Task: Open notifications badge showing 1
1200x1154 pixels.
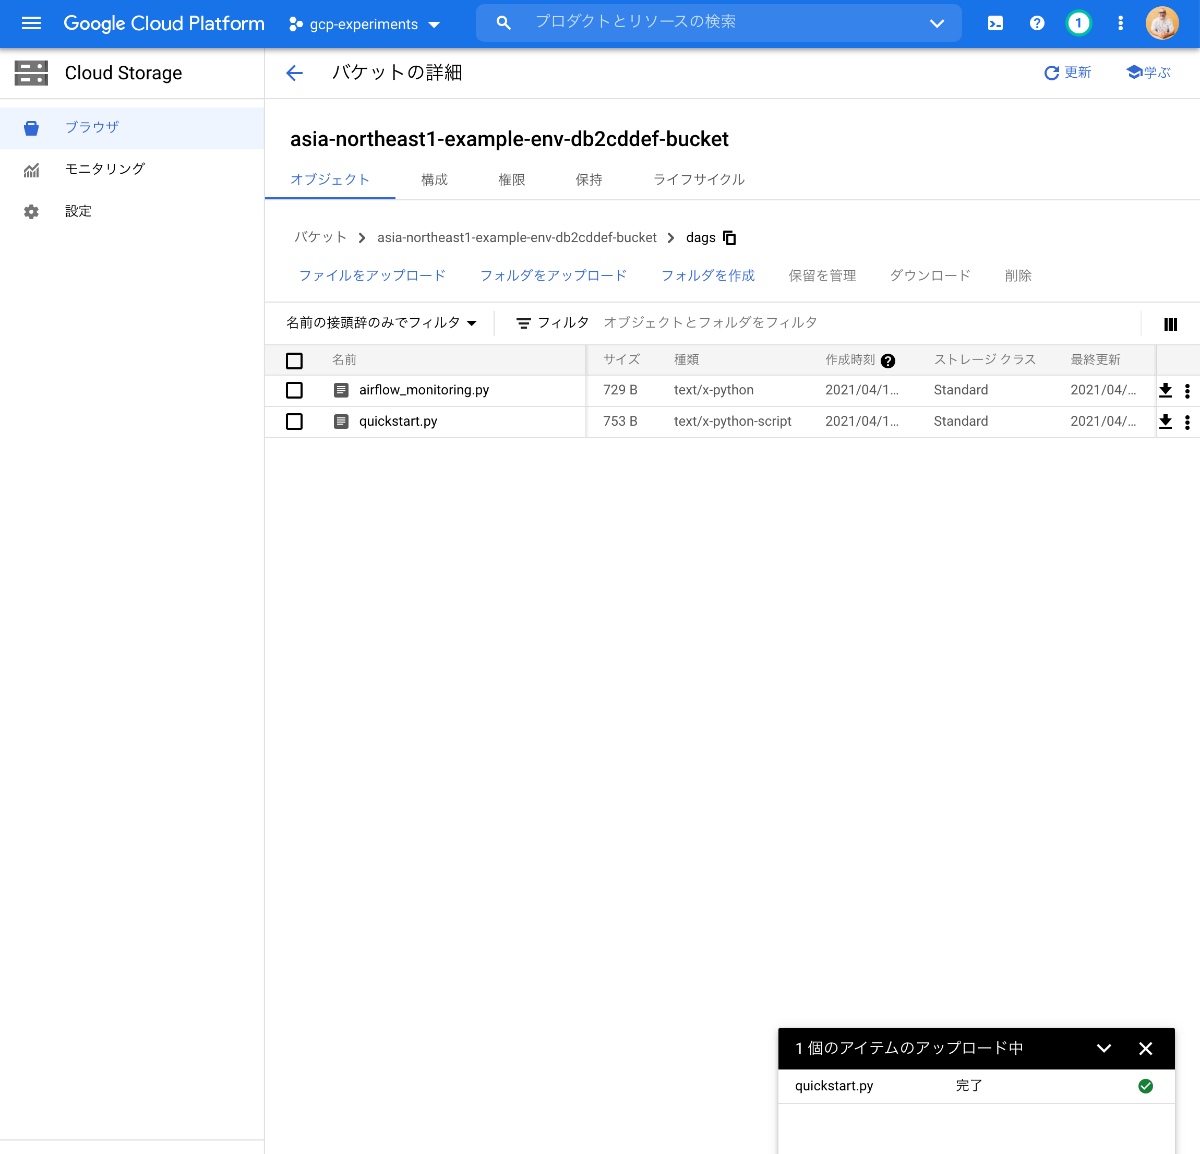Action: [1078, 23]
